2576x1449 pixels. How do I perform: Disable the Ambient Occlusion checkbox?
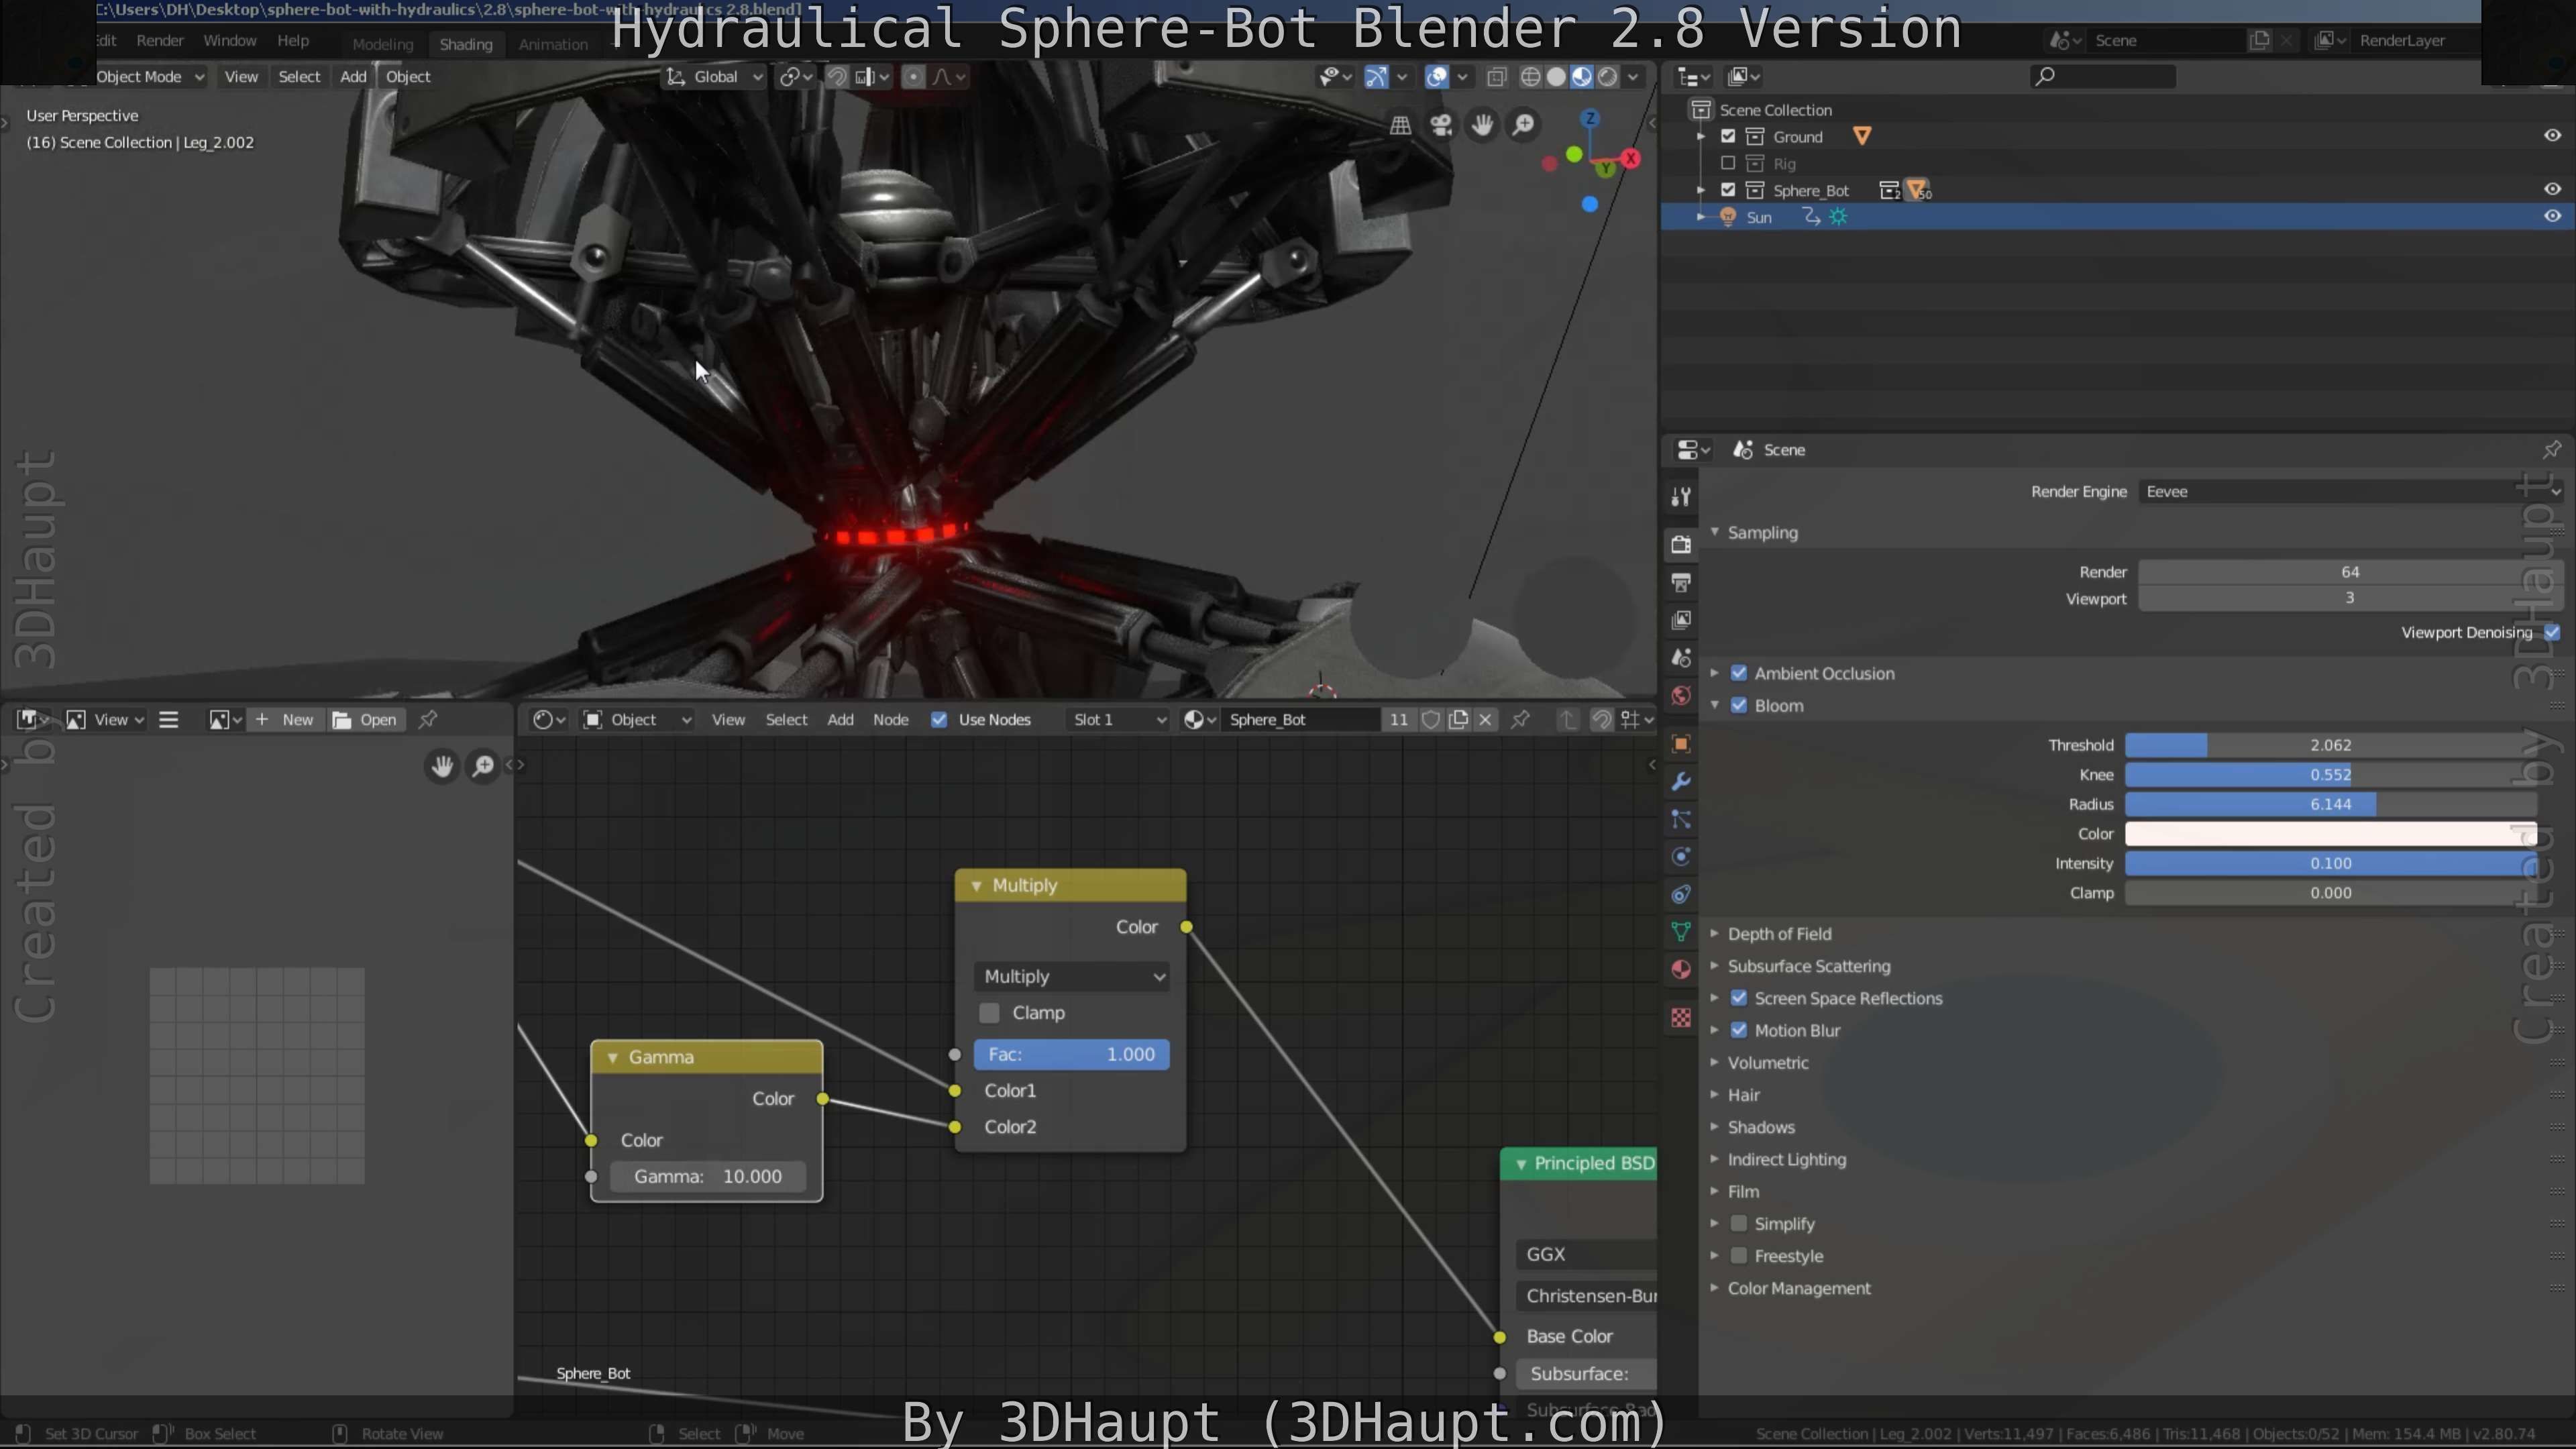pyautogui.click(x=1739, y=673)
